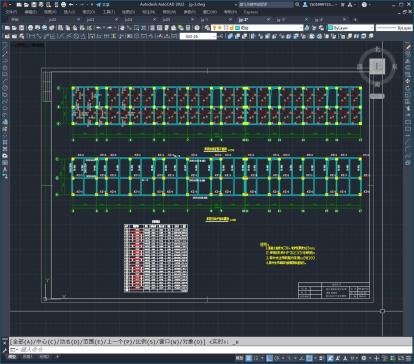Select the Table tool in Draw toolbar

click(x=5, y=162)
